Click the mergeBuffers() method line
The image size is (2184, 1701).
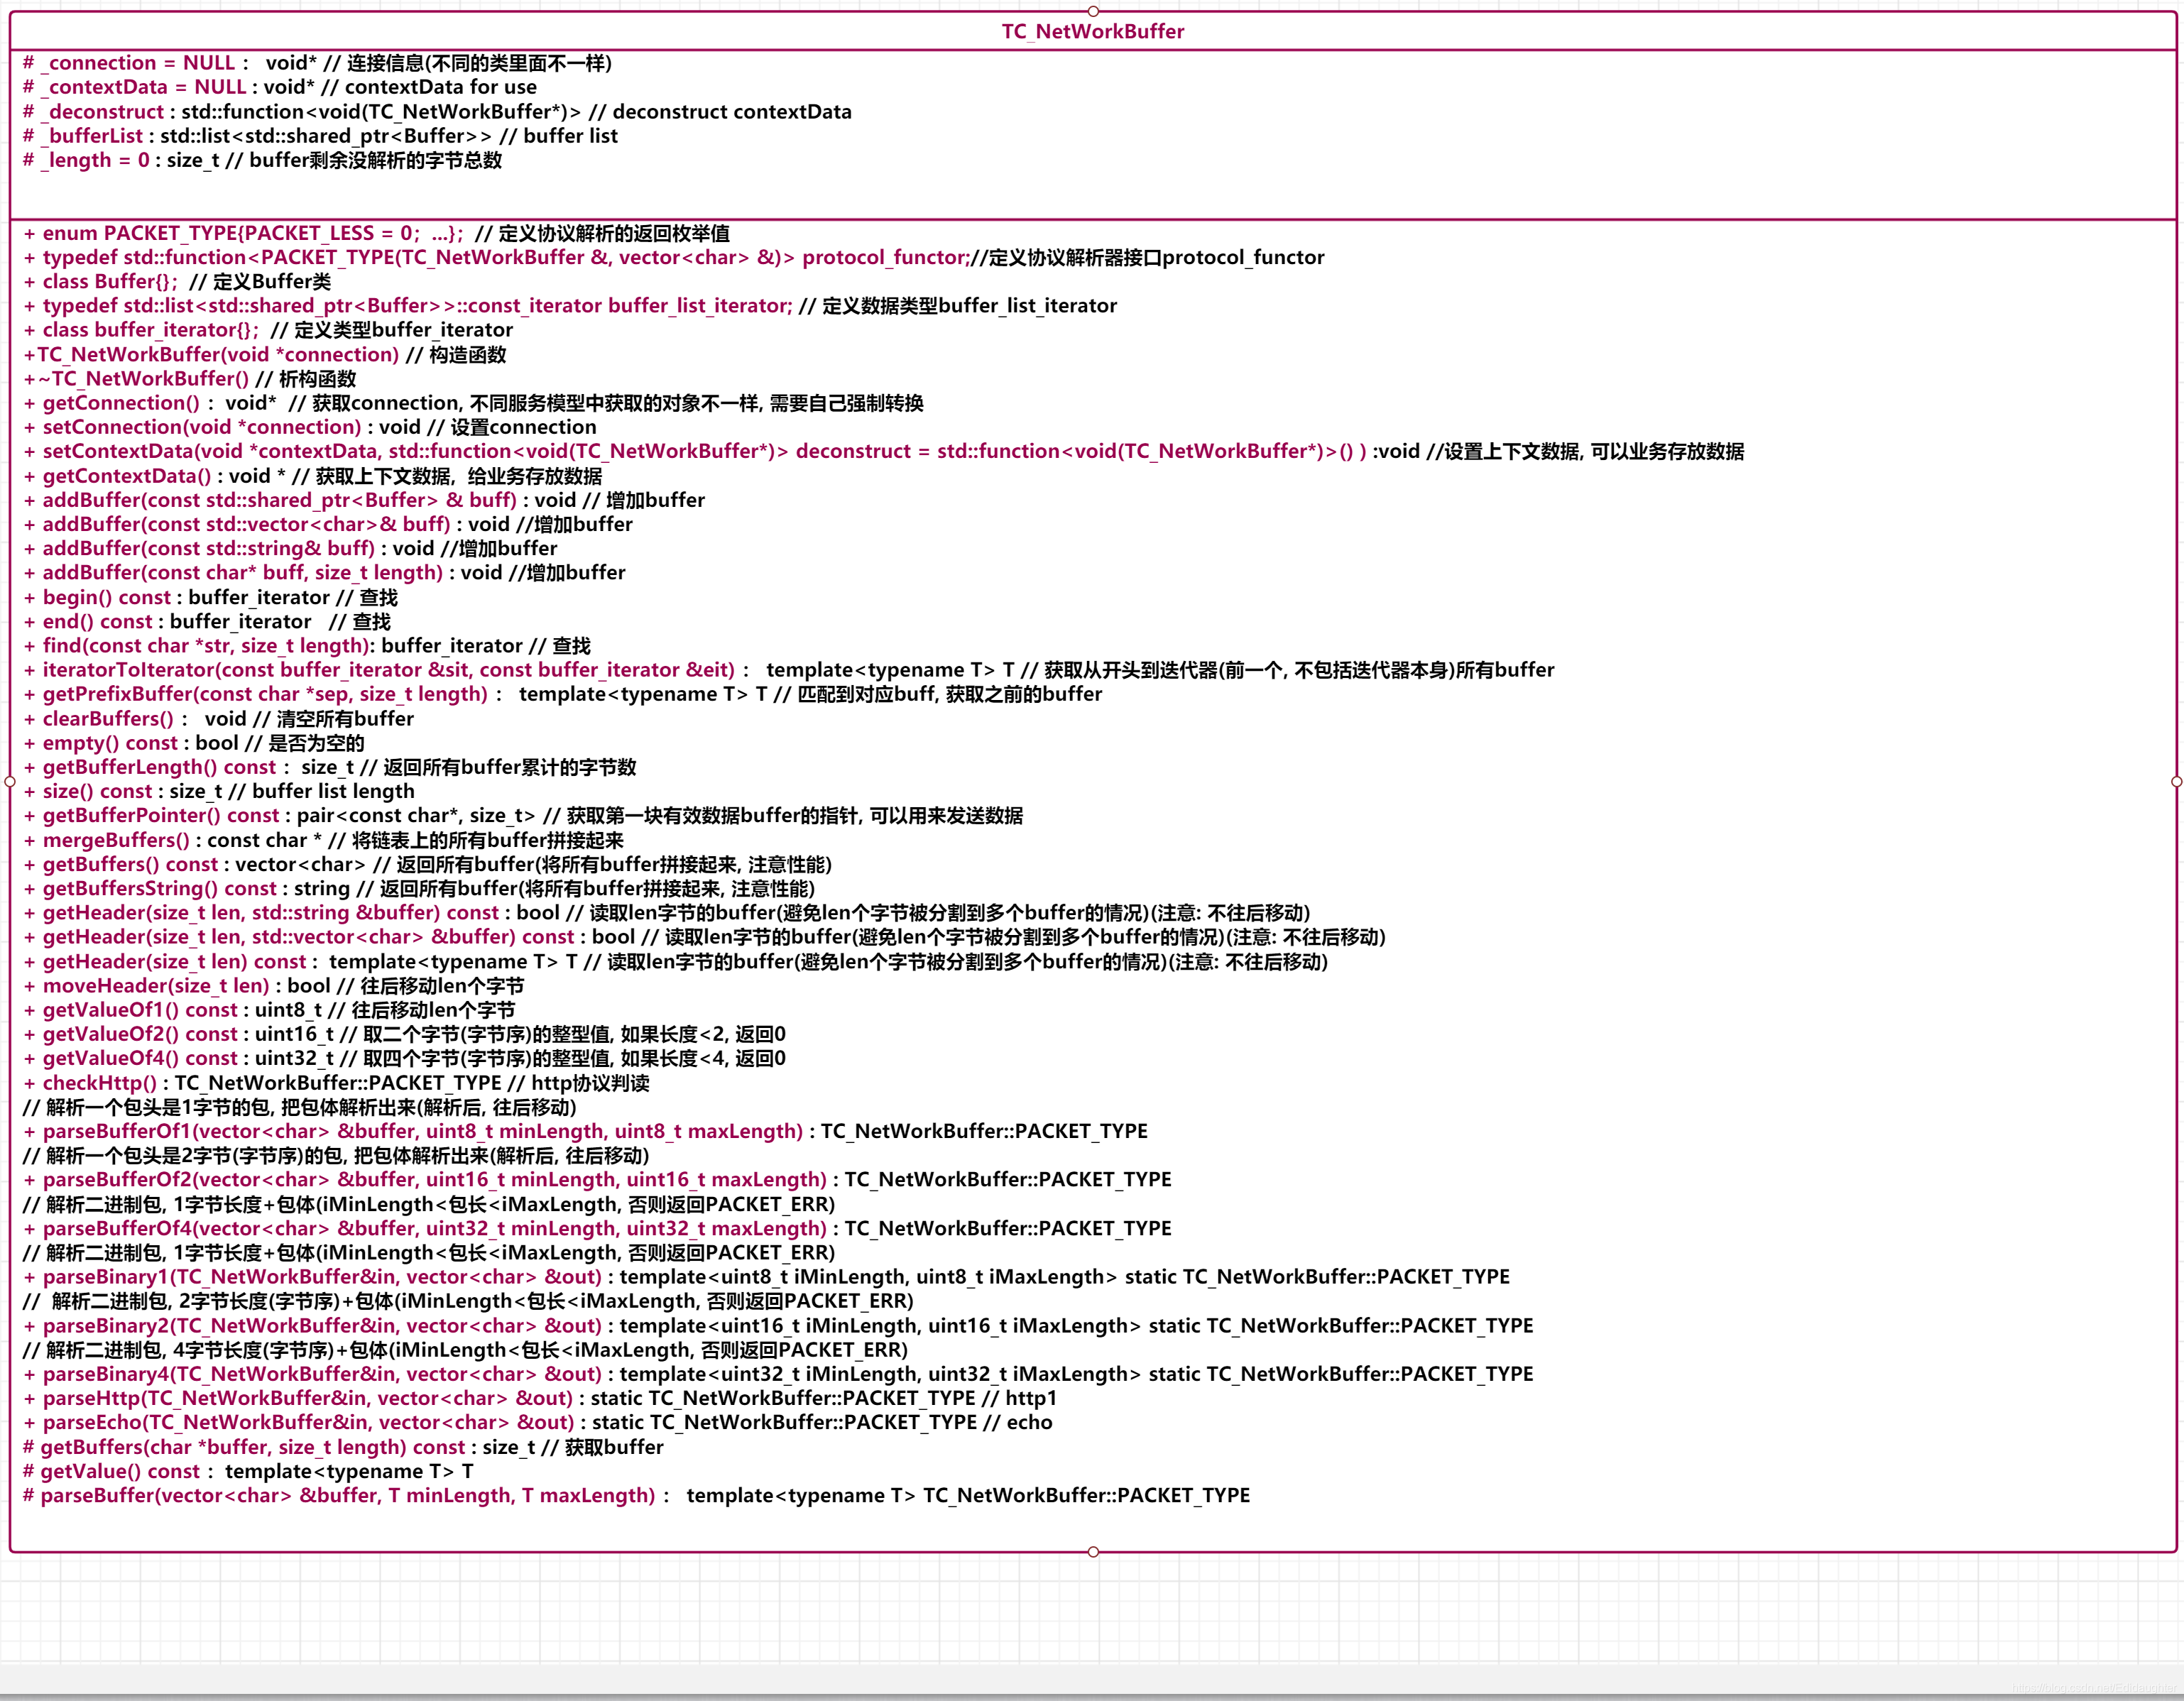(323, 840)
